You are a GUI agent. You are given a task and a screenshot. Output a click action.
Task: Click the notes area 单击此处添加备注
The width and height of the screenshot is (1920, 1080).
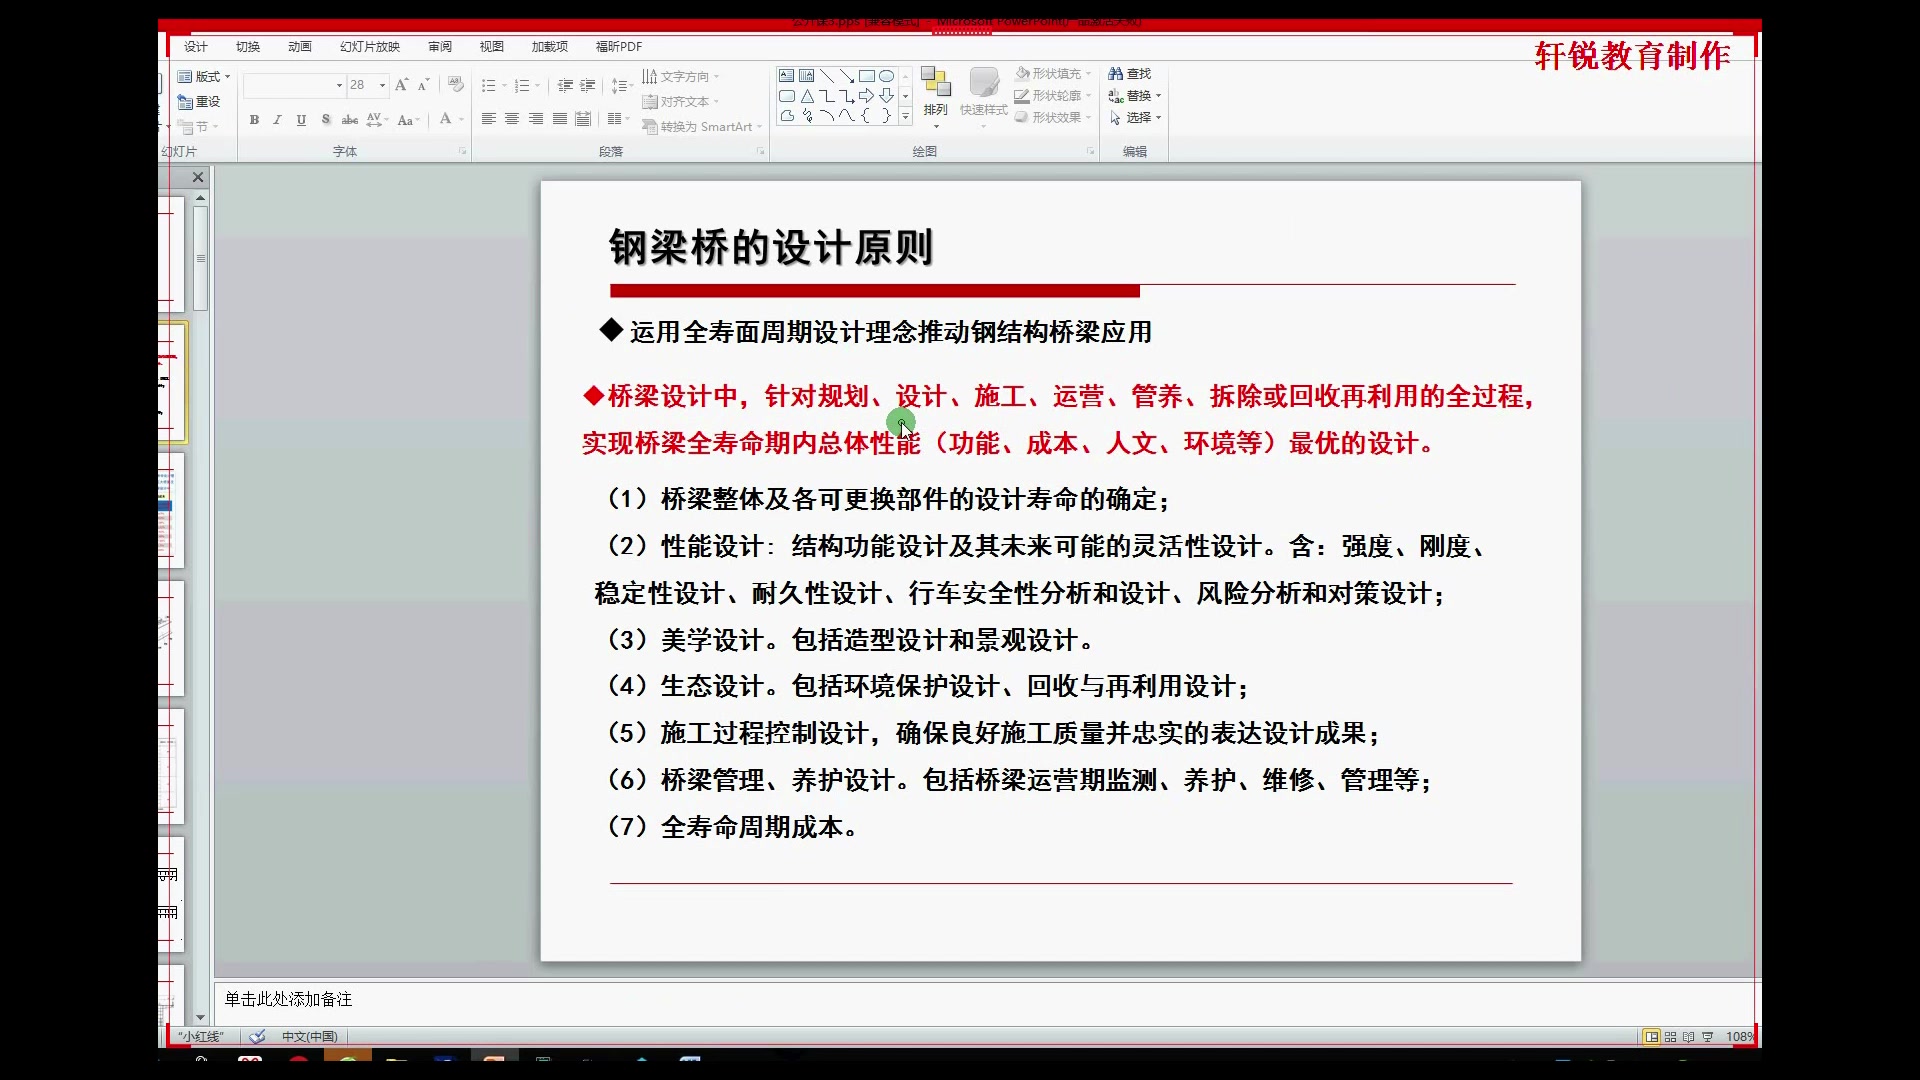click(x=288, y=999)
